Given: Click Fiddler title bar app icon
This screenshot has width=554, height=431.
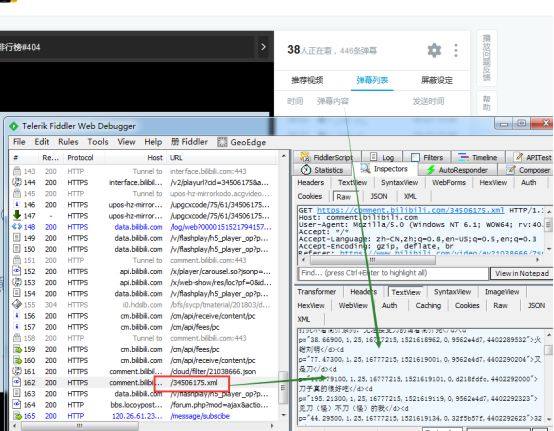Looking at the screenshot, I should click(14, 126).
